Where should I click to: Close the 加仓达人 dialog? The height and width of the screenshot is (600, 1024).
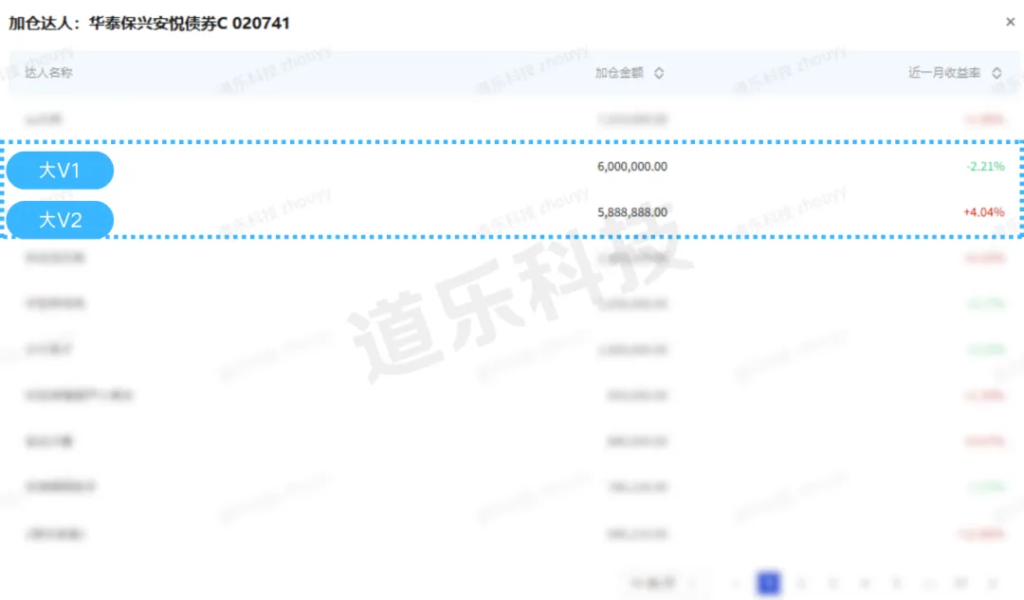pyautogui.click(x=1010, y=22)
